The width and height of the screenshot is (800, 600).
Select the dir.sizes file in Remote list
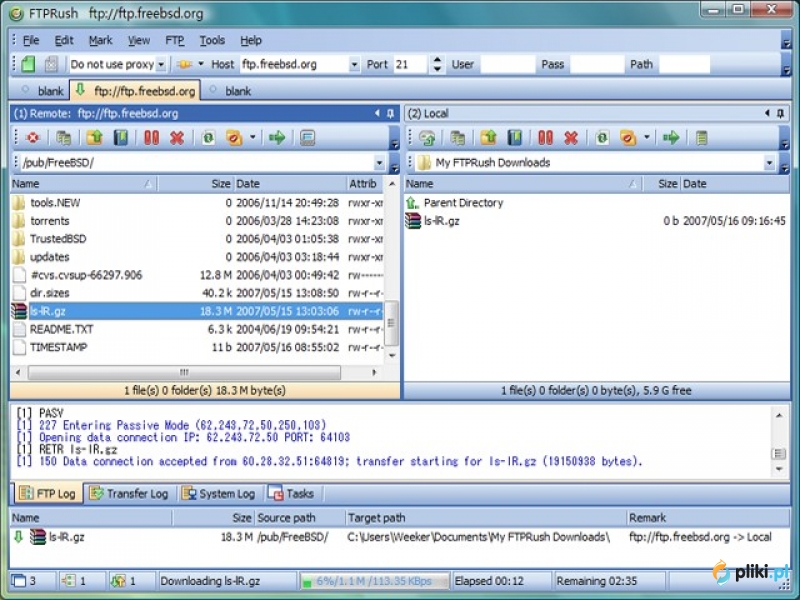[x=197, y=293]
